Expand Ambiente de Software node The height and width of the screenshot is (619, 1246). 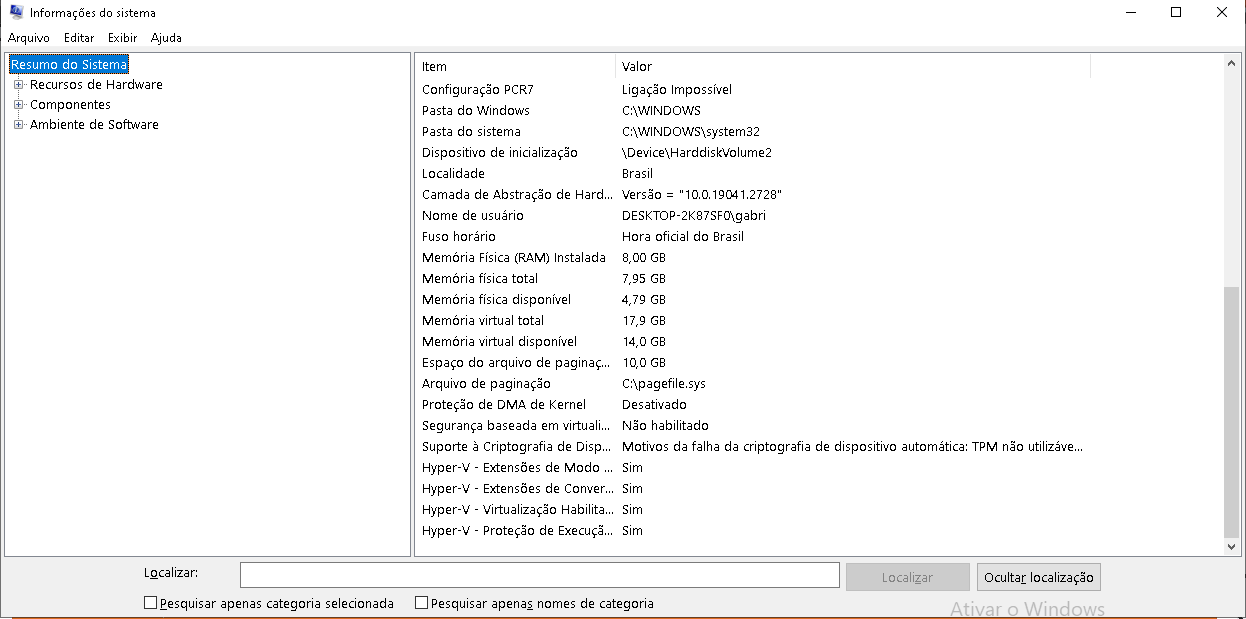[18, 125]
